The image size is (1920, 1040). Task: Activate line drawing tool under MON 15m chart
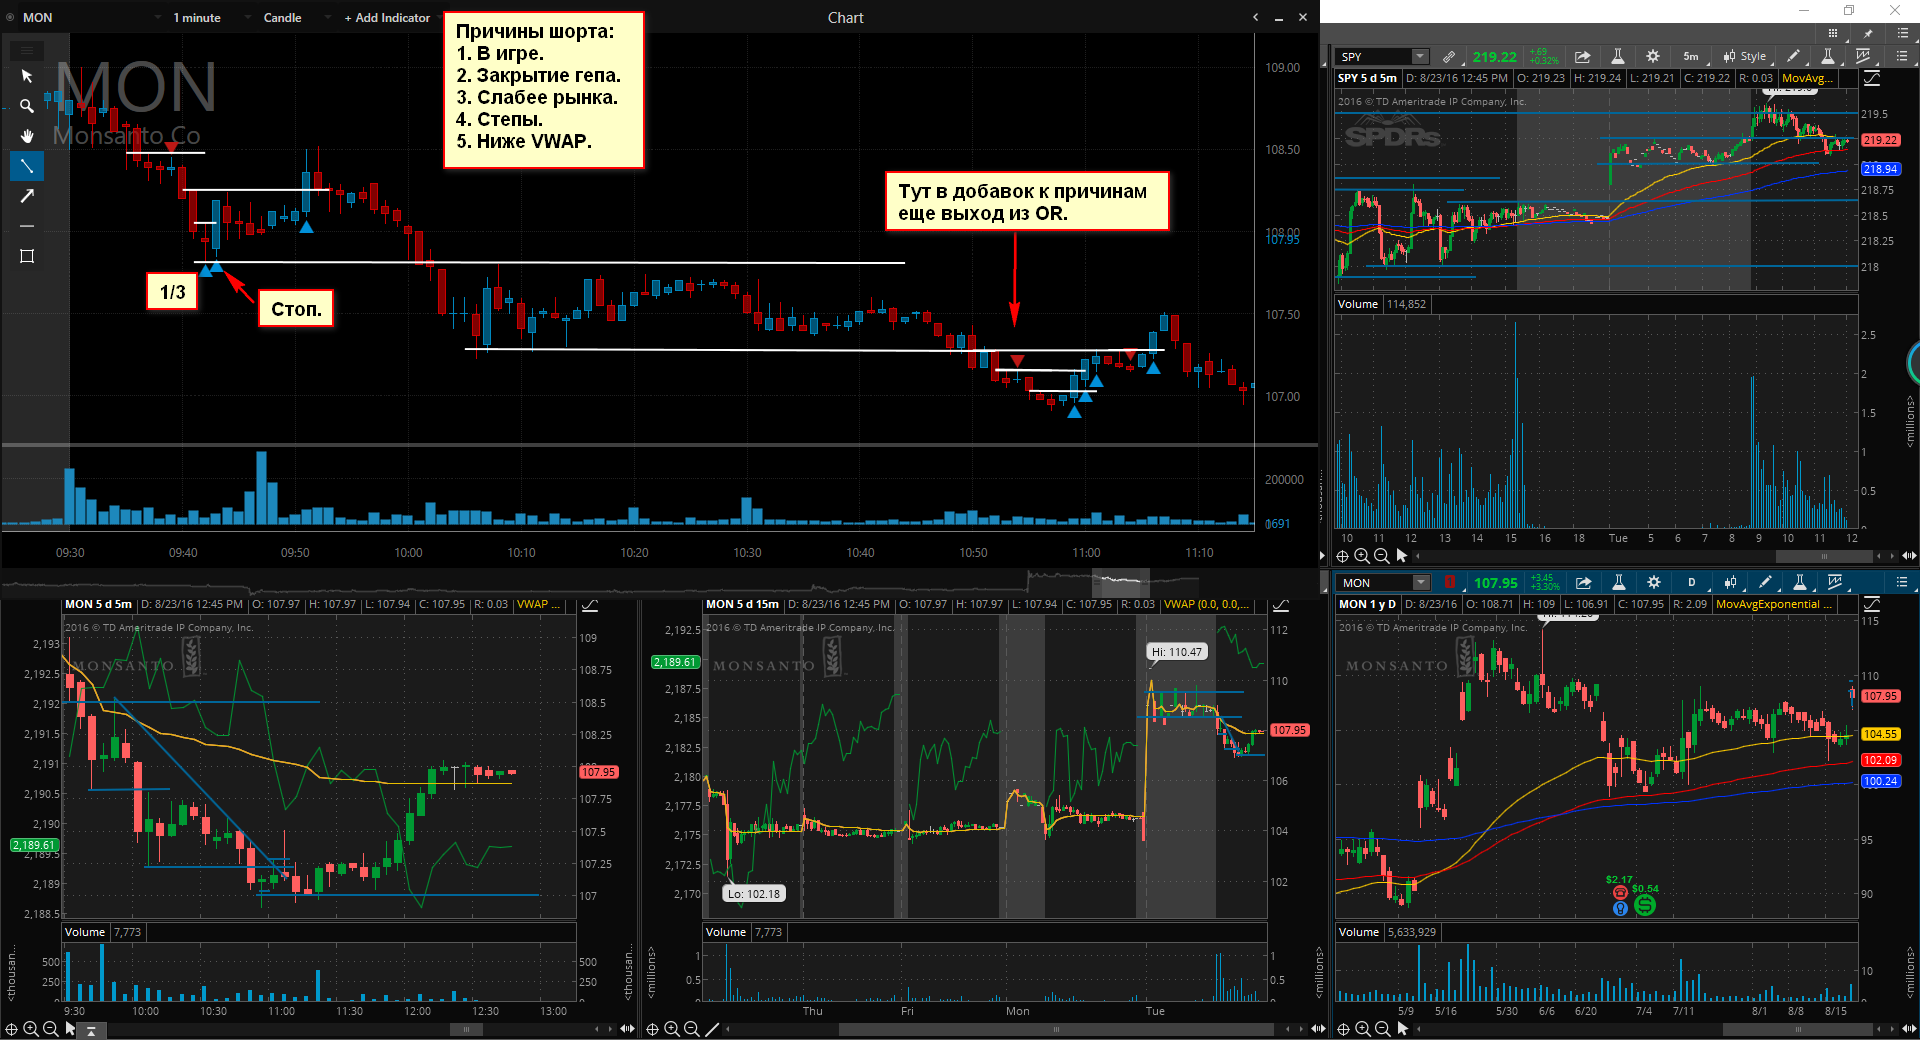tap(712, 1029)
